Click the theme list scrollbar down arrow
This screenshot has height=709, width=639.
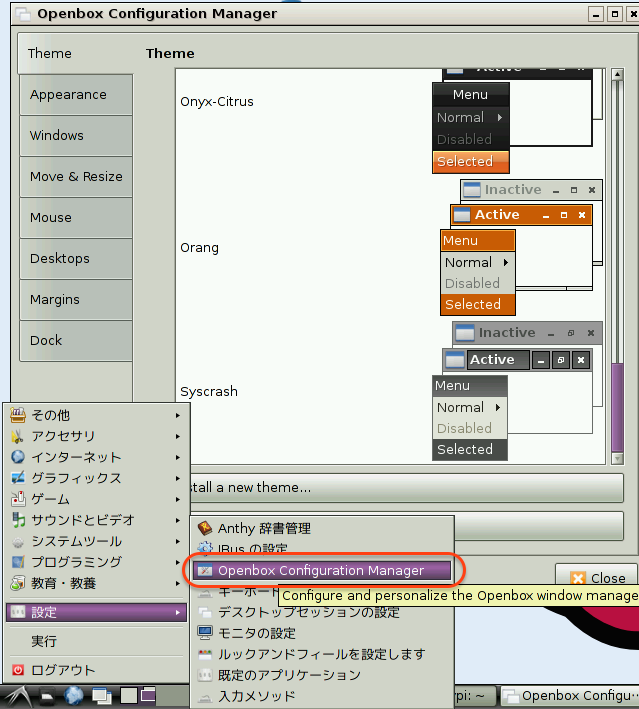(617, 458)
